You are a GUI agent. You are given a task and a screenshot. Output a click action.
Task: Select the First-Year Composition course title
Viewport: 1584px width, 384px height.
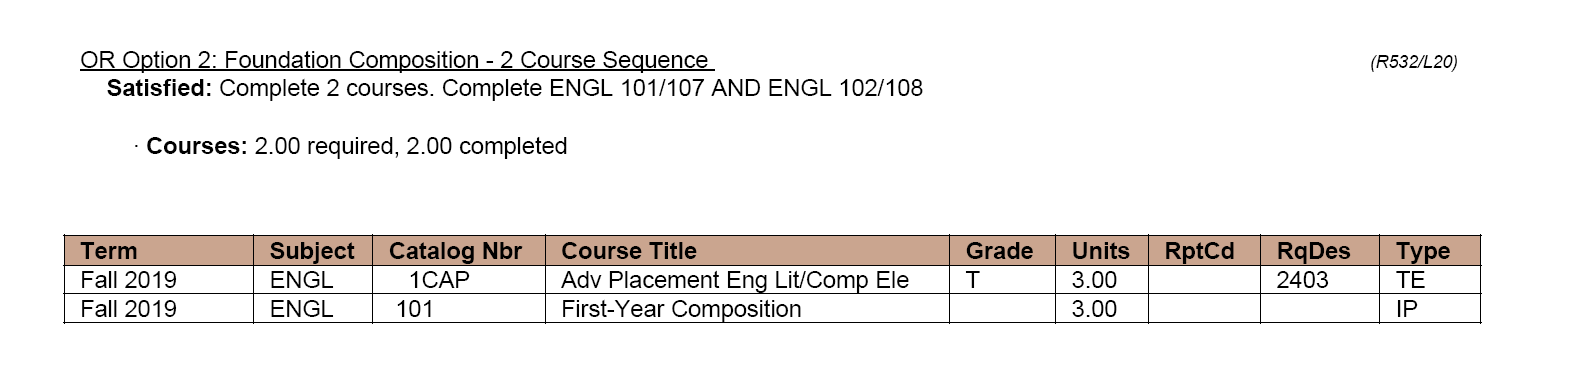(x=681, y=309)
